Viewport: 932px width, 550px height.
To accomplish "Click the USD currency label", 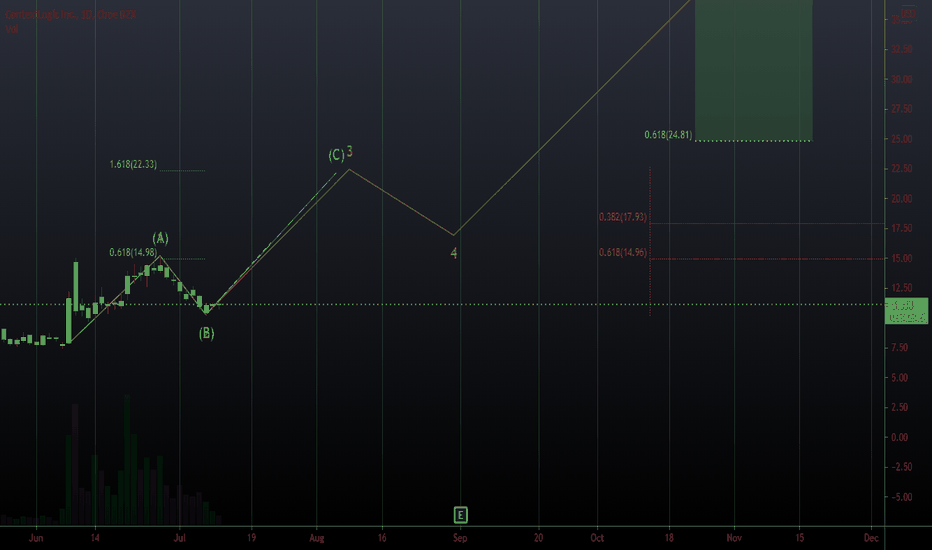I will (908, 14).
